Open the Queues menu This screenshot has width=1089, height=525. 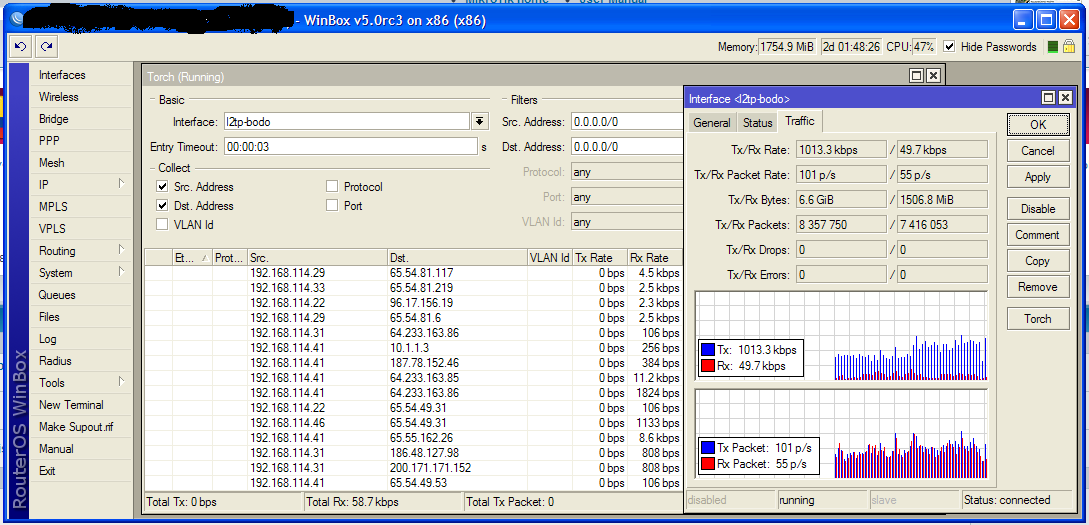coord(57,294)
